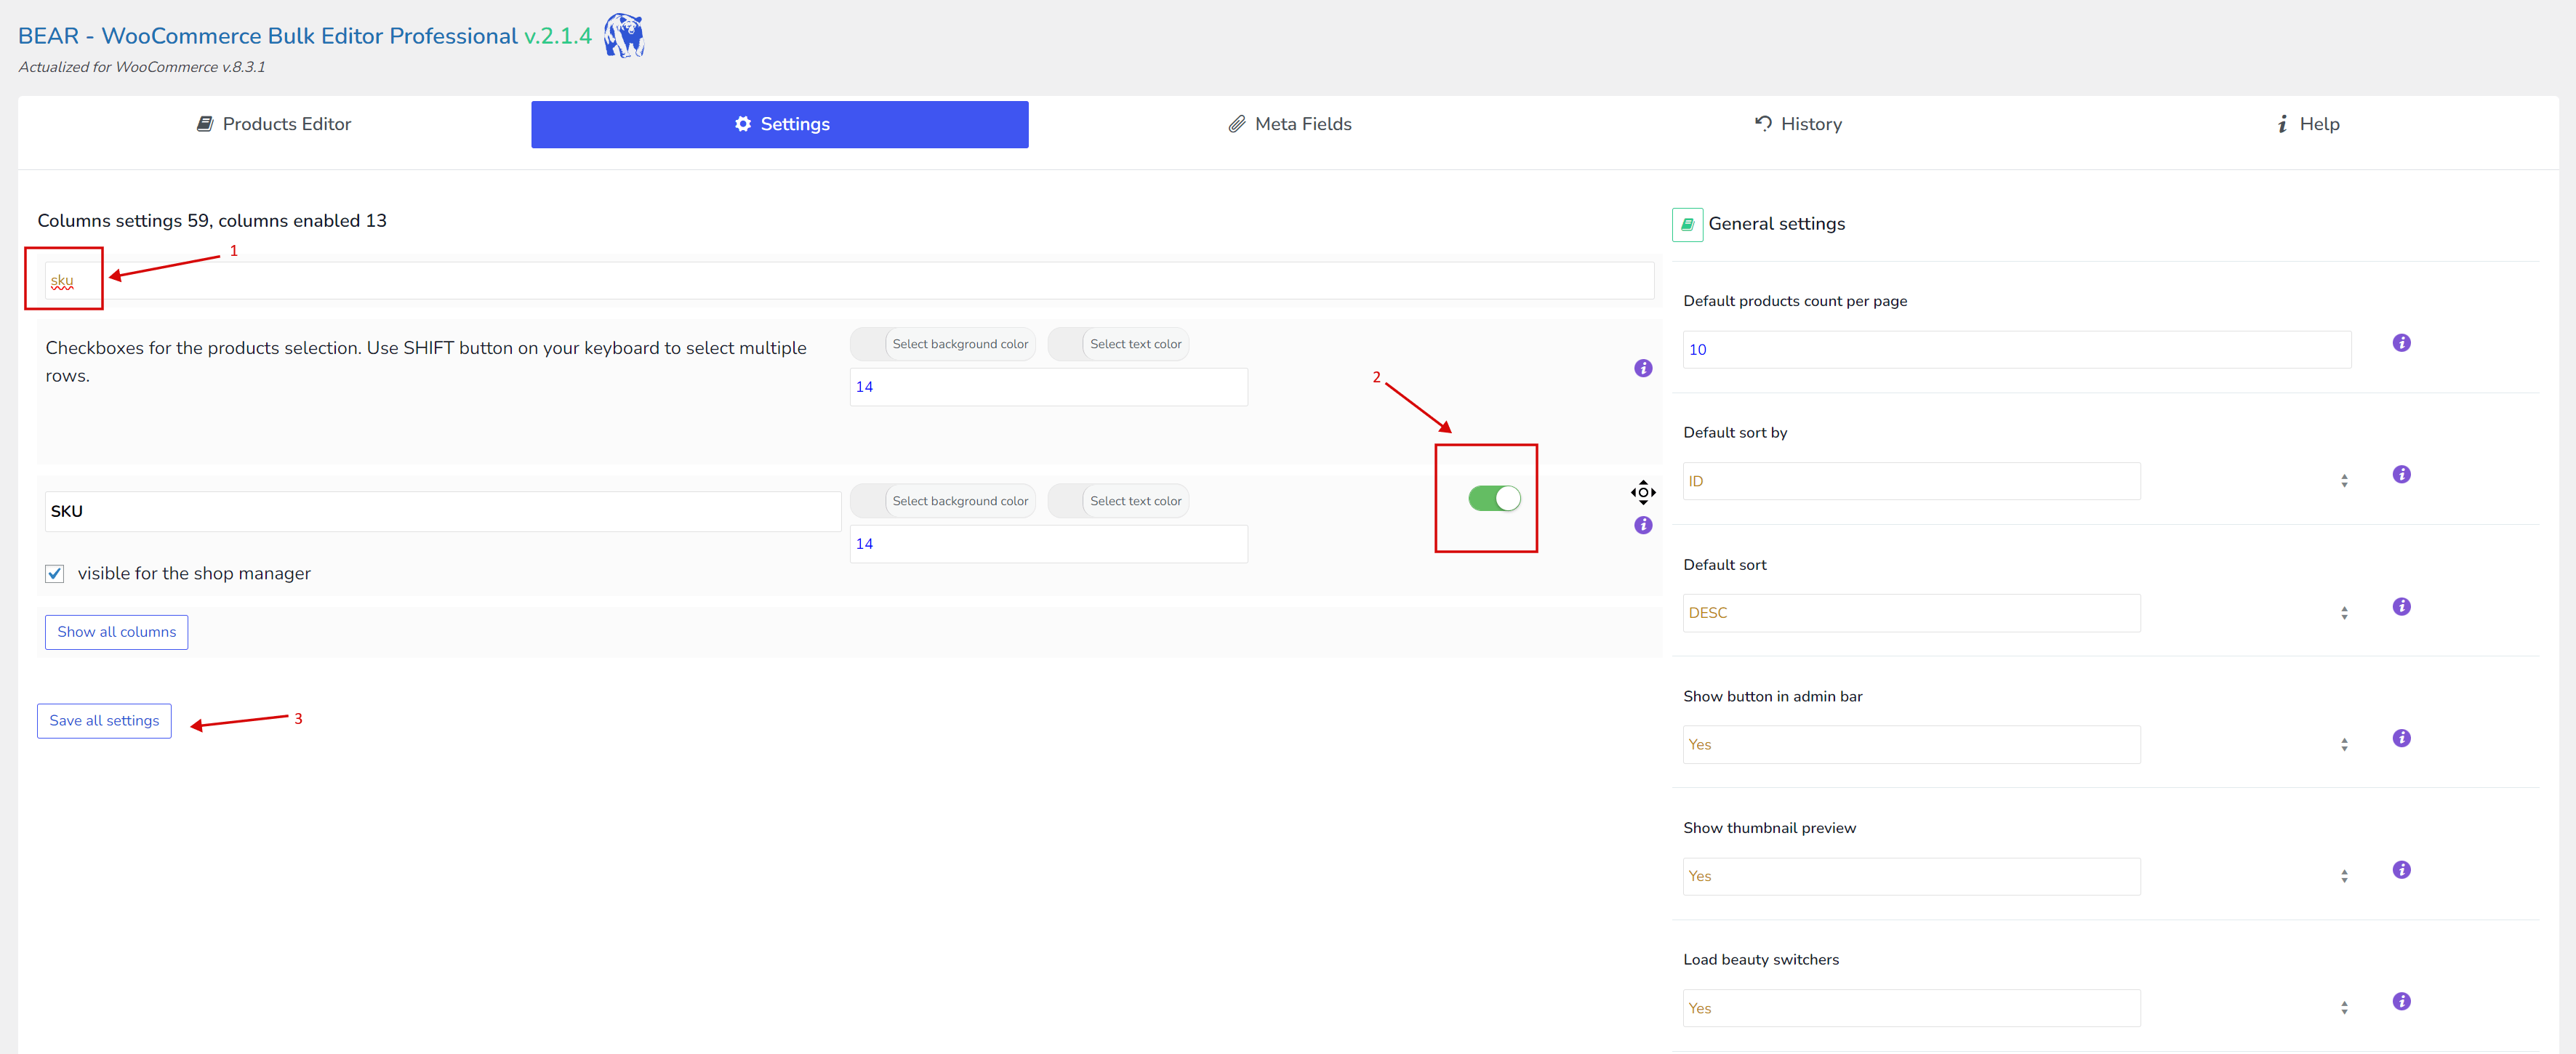Image resolution: width=2576 pixels, height=1054 pixels.
Task: Uncheck visible for the shop manager checkbox
Action: (55, 574)
